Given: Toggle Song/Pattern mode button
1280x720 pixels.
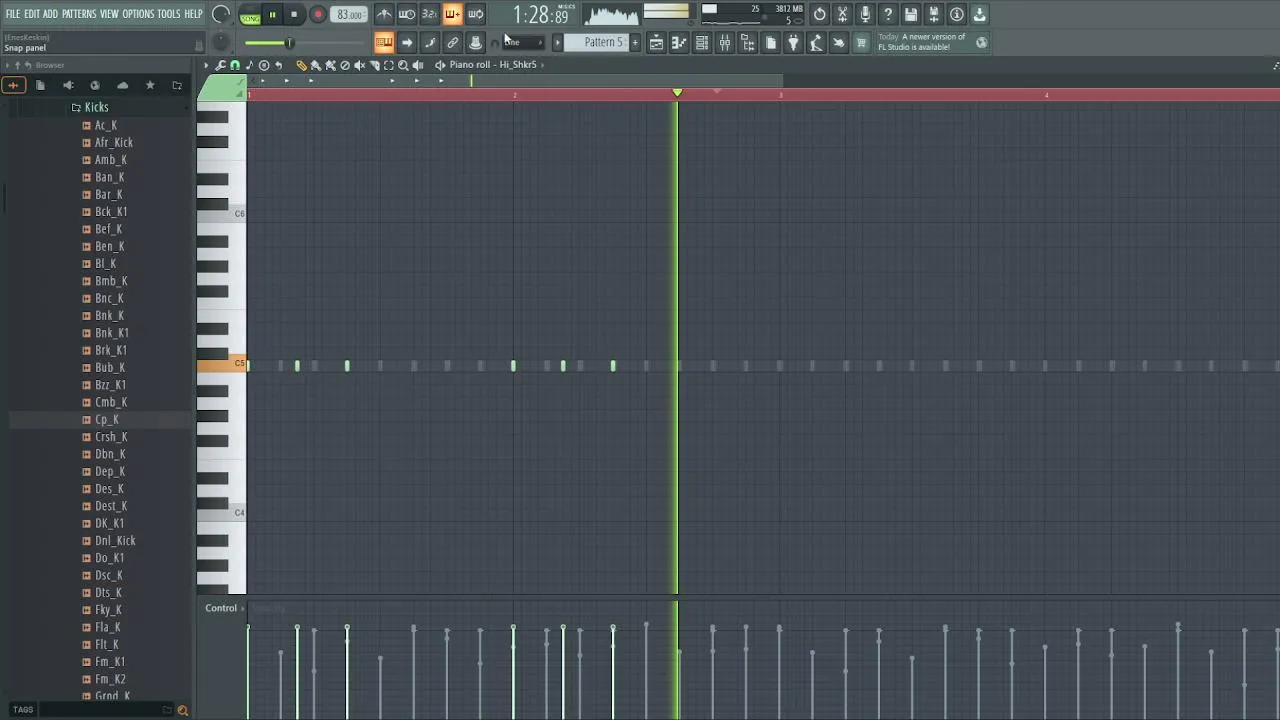Looking at the screenshot, I should 250,15.
